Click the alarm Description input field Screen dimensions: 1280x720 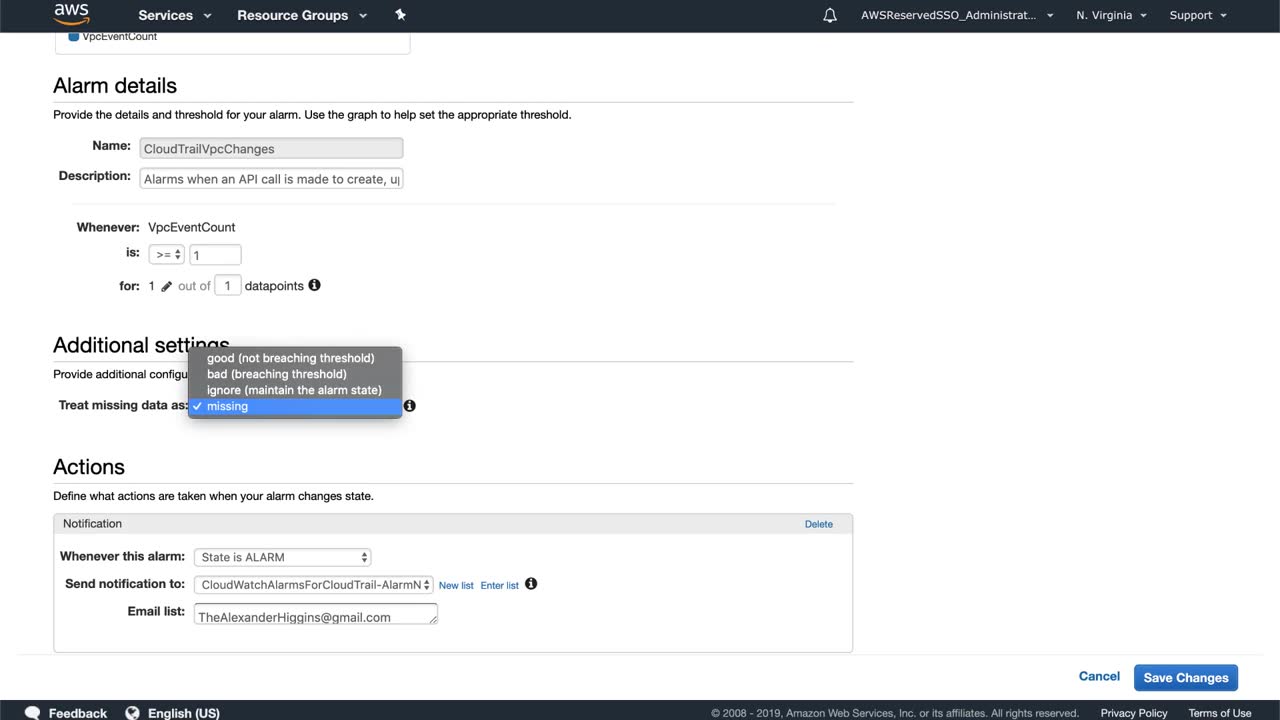(x=271, y=179)
